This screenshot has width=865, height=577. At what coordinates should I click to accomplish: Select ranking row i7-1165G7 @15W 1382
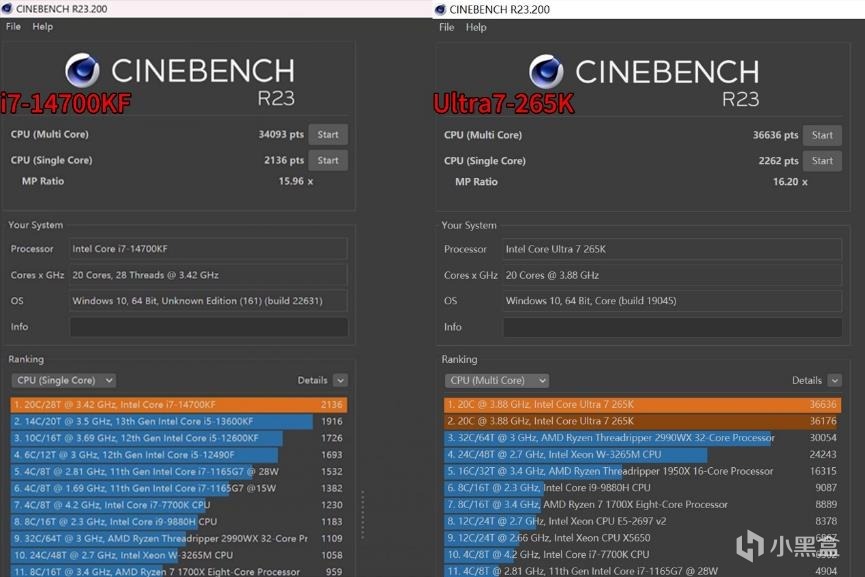coord(179,488)
